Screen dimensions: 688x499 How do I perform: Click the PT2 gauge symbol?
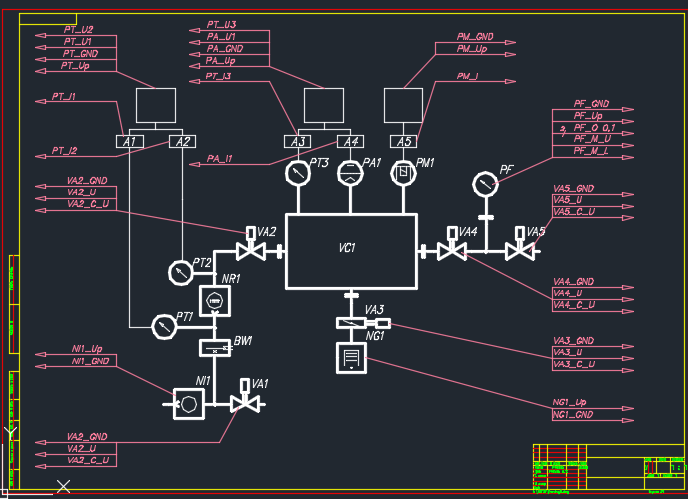click(181, 273)
